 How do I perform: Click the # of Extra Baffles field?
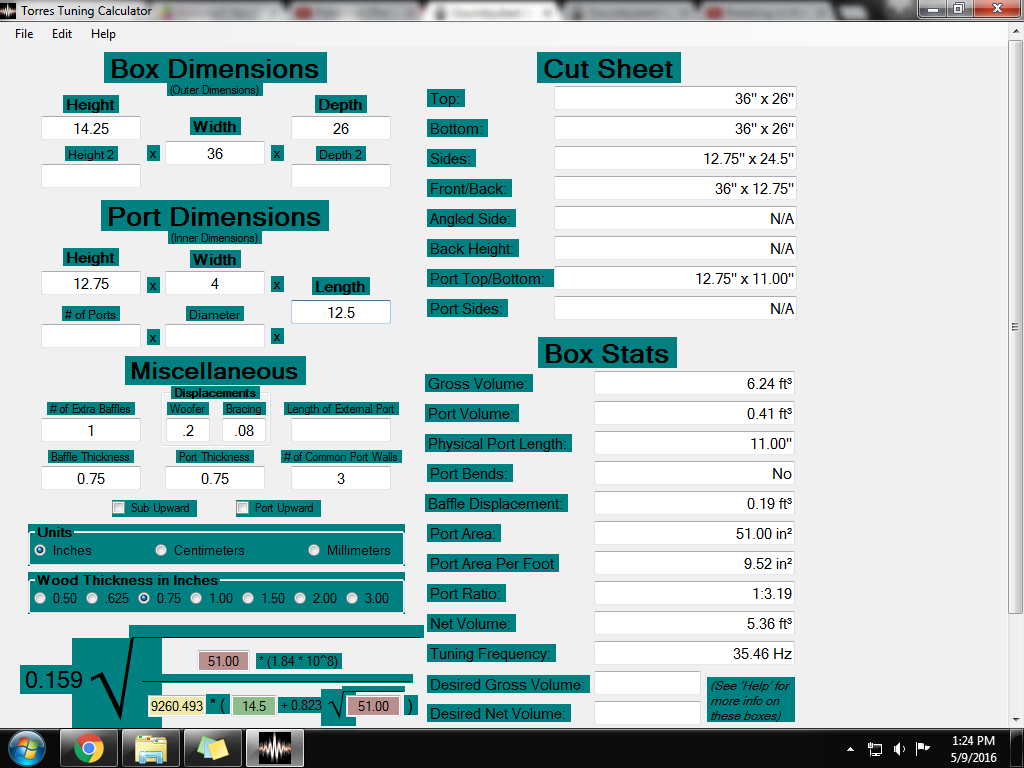tap(91, 430)
